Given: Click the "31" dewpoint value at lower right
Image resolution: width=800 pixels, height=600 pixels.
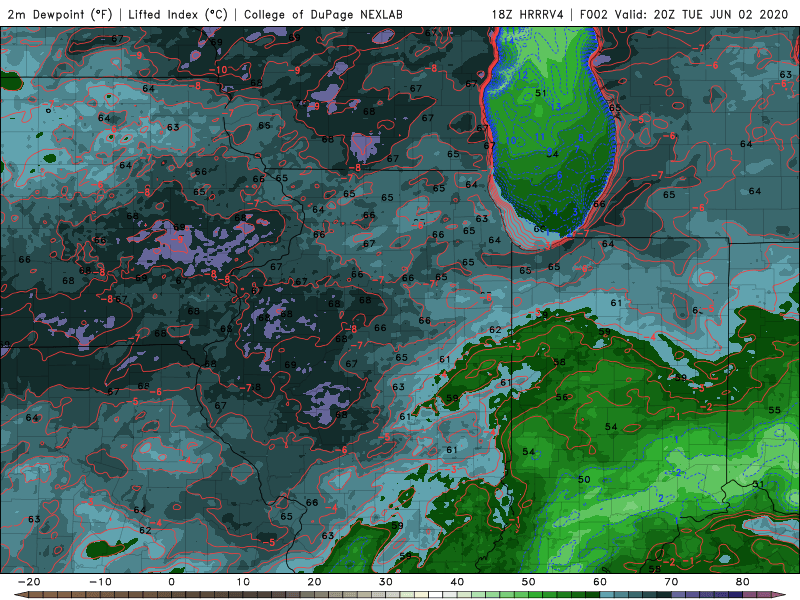Looking at the screenshot, I should (759, 484).
